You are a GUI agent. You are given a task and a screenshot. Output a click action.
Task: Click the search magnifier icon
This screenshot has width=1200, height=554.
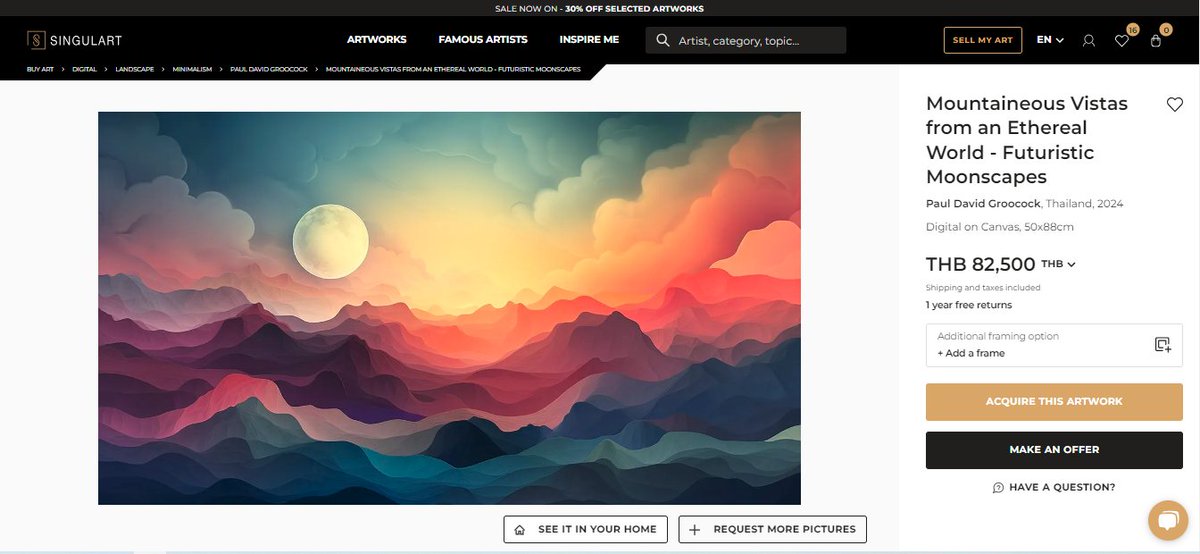pos(662,41)
